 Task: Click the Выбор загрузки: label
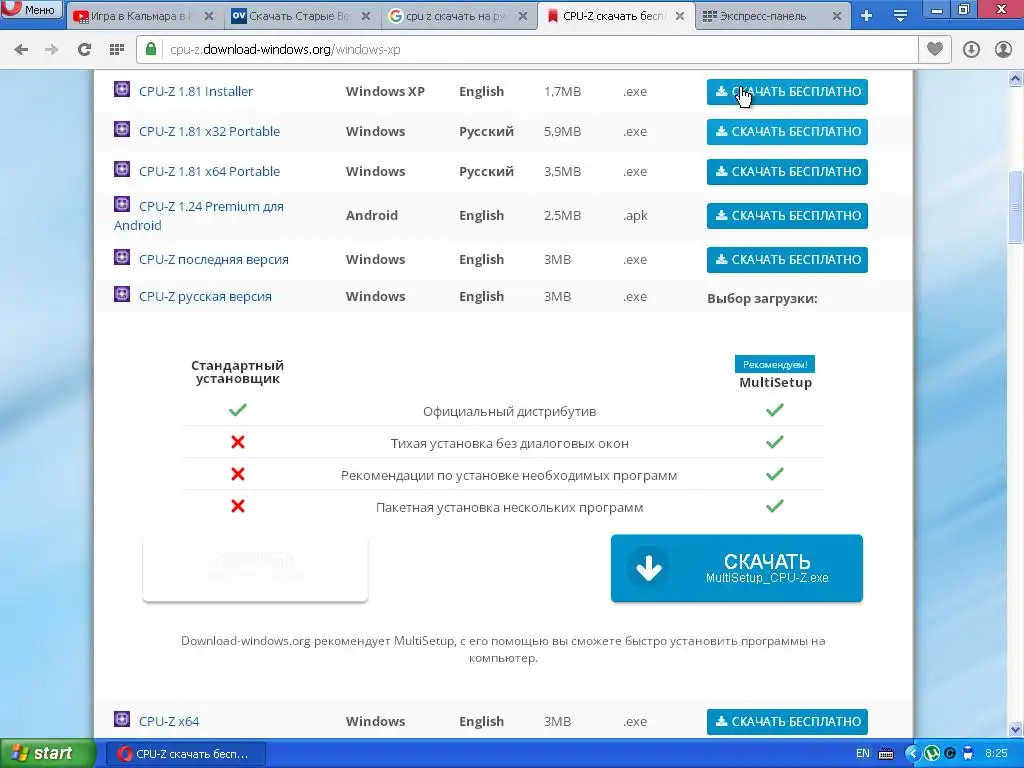[x=762, y=298]
